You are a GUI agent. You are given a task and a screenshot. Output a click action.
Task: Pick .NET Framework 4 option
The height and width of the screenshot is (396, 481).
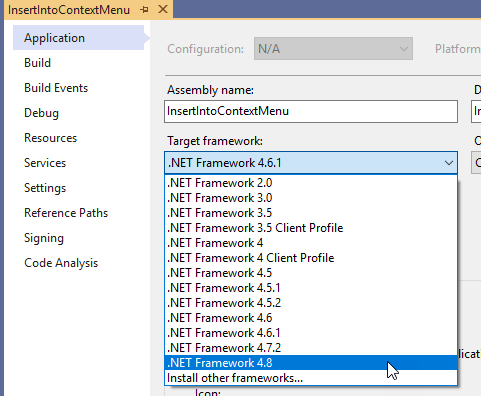tap(311, 243)
